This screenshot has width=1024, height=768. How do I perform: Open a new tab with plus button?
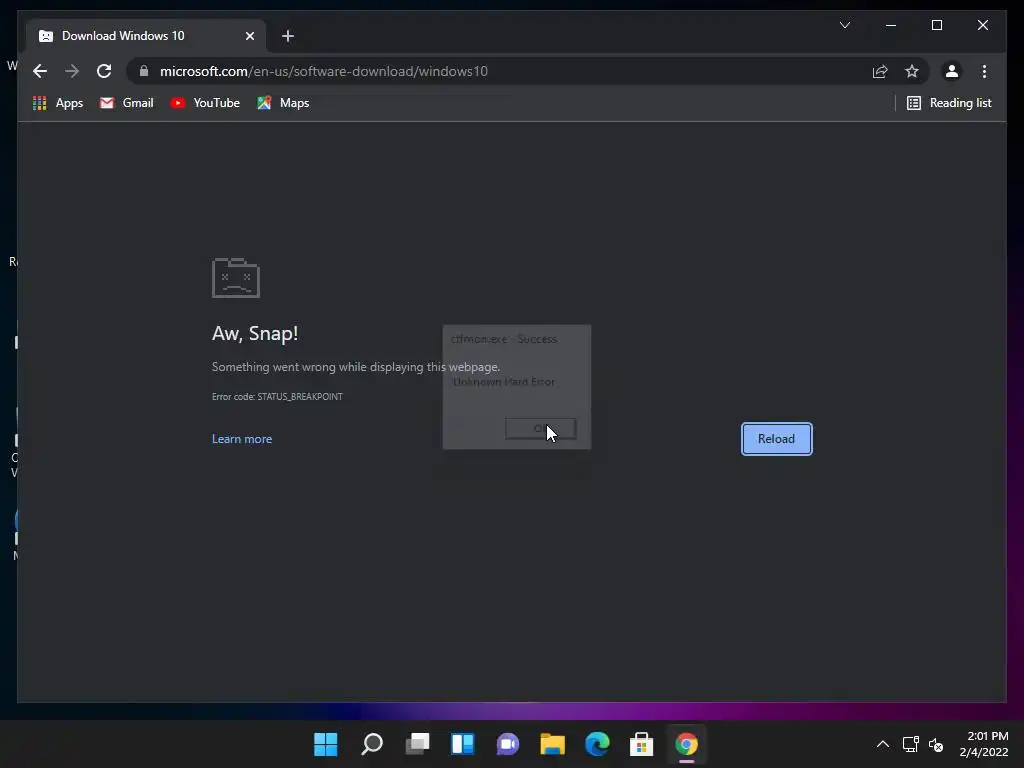coord(288,36)
